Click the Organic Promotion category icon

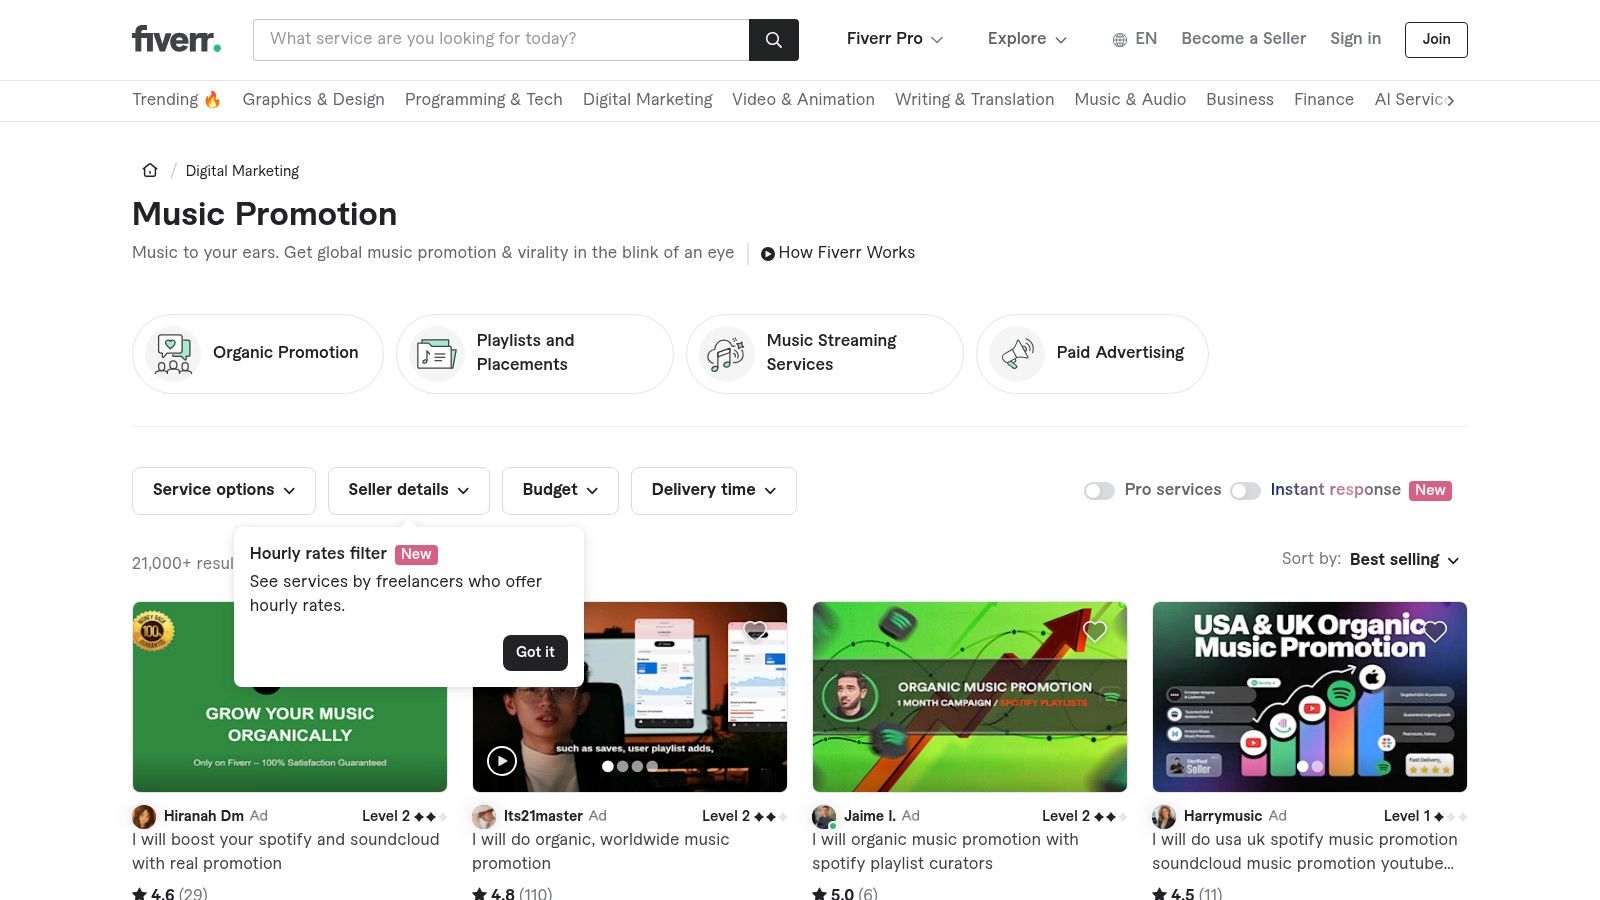(173, 354)
